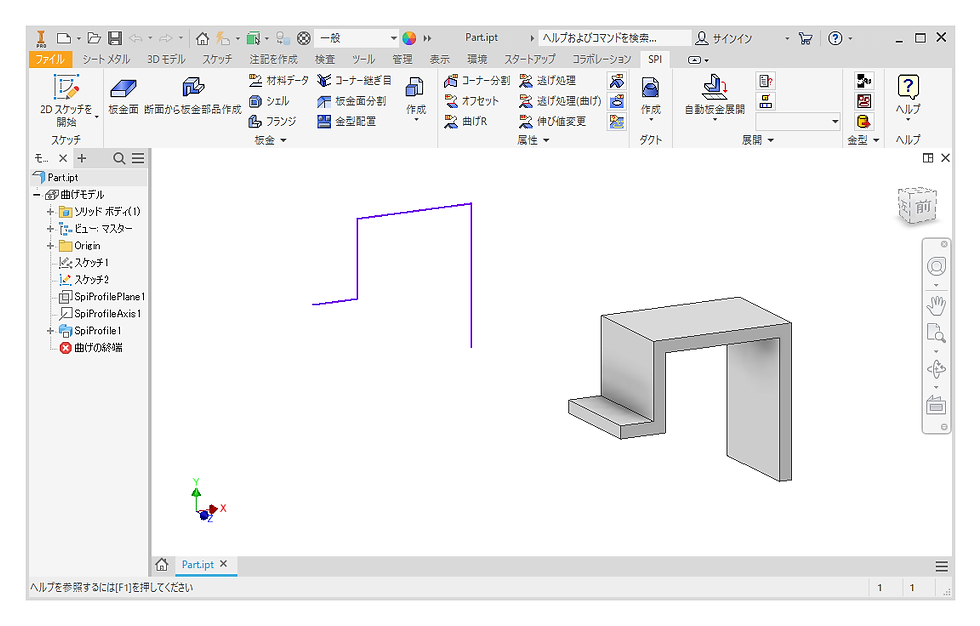Select the 曲げR bend radius tool

click(x=466, y=121)
